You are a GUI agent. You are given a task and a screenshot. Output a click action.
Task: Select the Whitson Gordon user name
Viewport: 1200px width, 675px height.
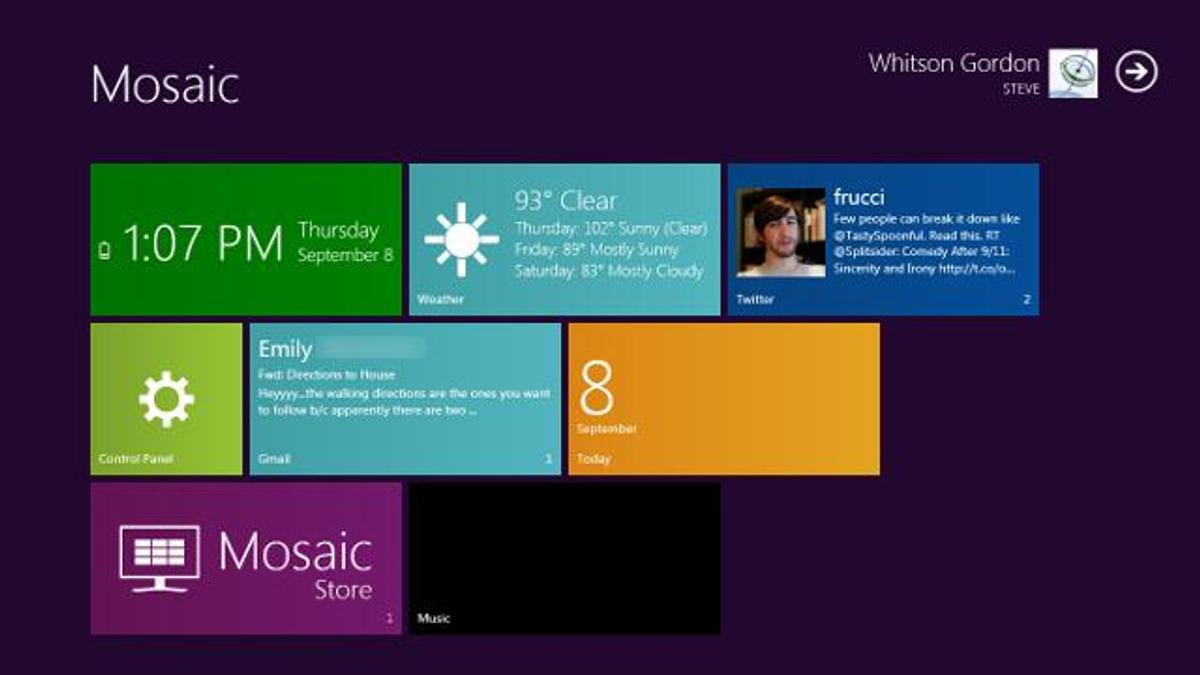[x=954, y=63]
